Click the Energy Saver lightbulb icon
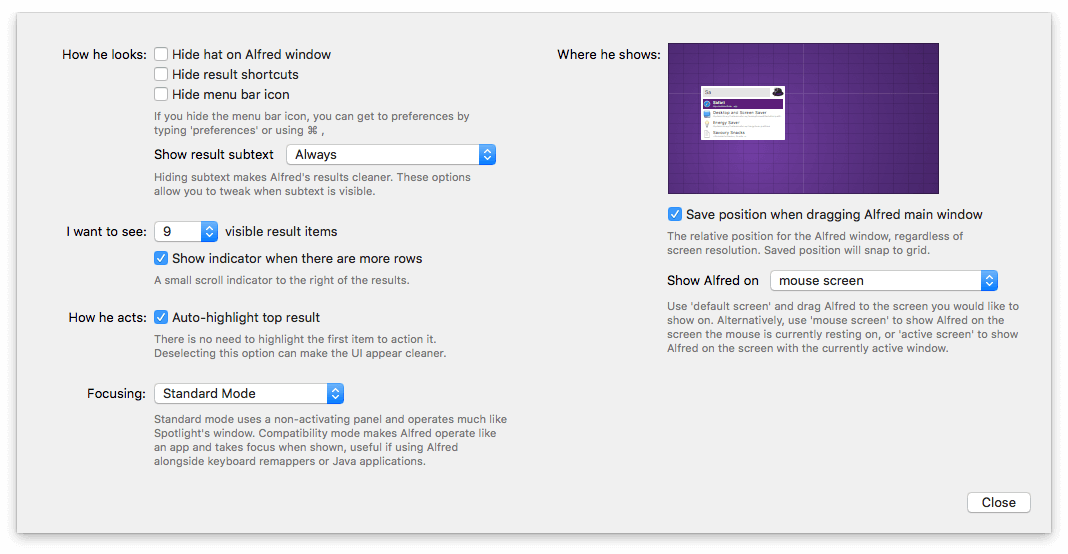The height and width of the screenshot is (554, 1068). (x=707, y=123)
